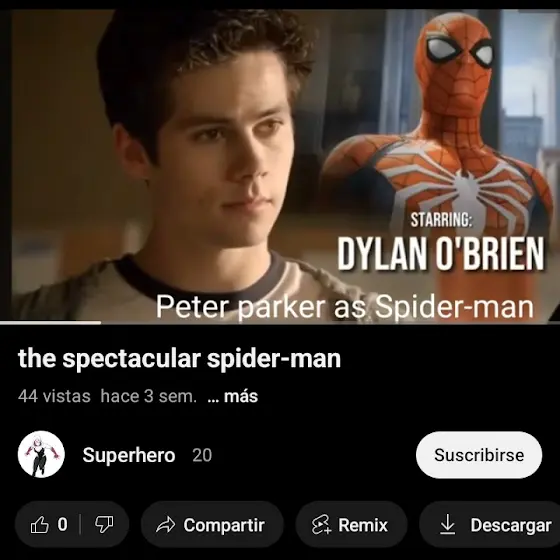
Task: Subscribe using the Suscribirse button
Action: (x=479, y=455)
